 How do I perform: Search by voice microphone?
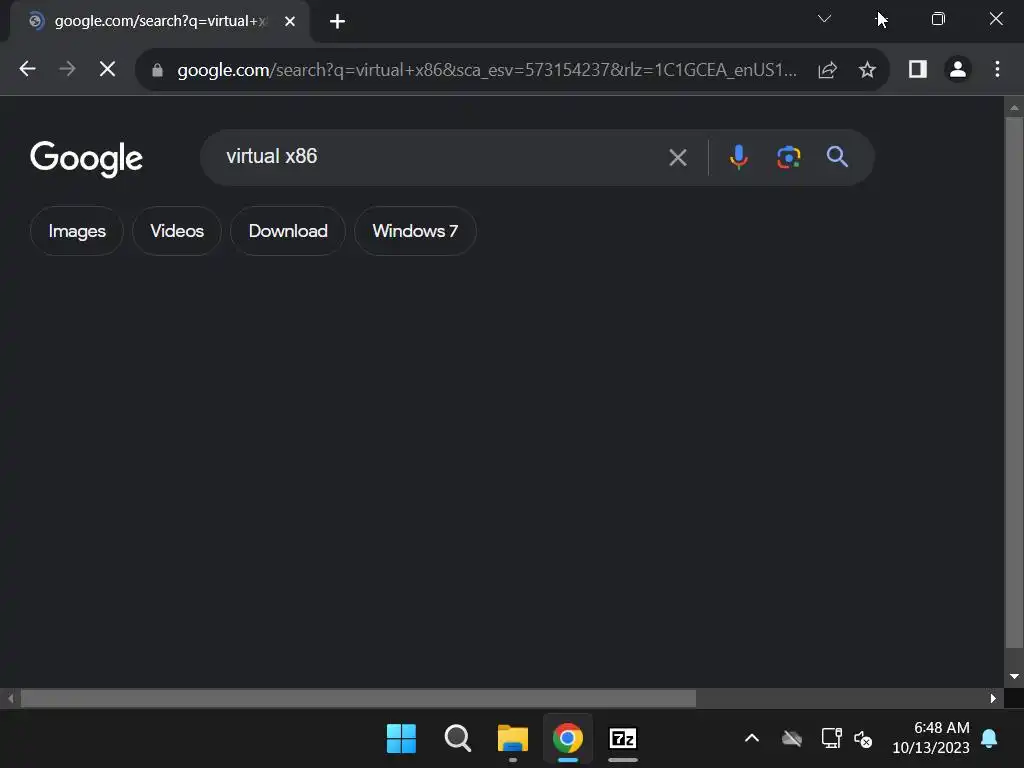click(739, 157)
